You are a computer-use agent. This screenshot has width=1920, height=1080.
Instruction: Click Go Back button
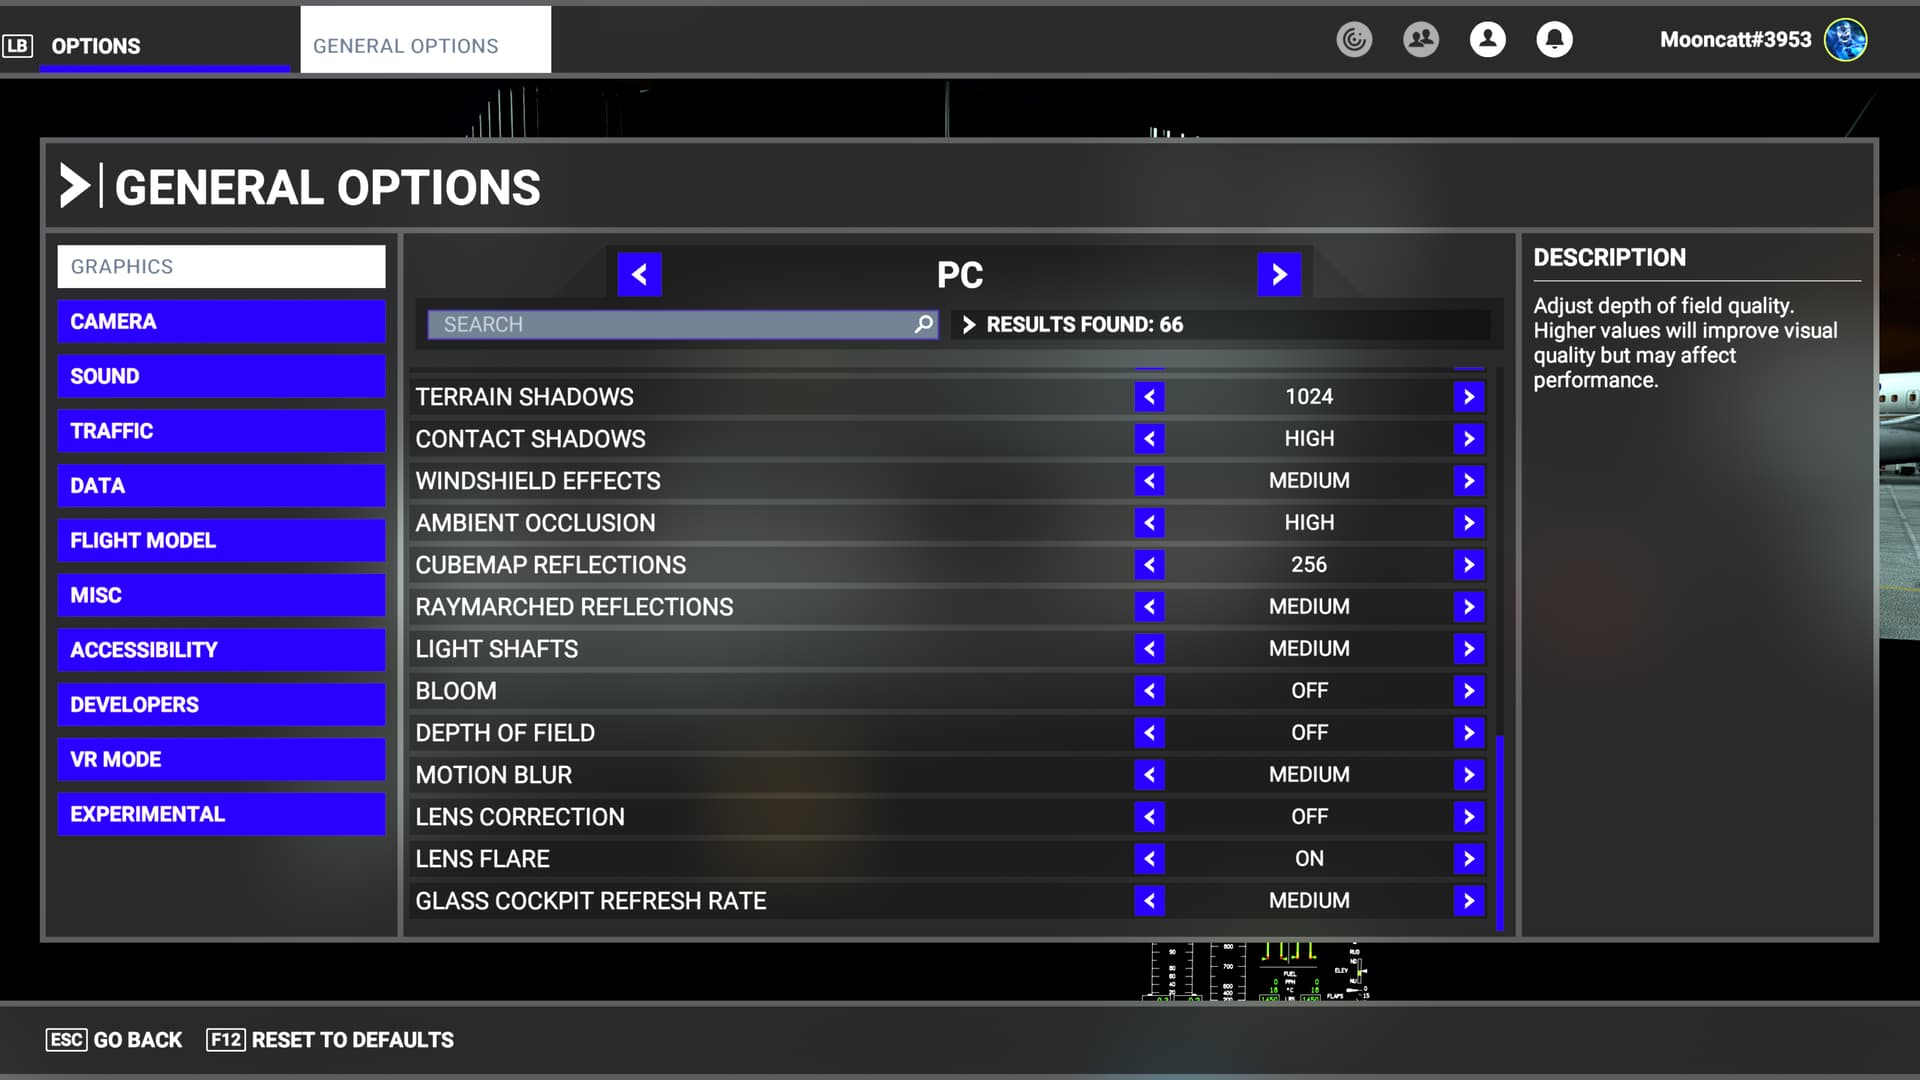coord(115,1040)
